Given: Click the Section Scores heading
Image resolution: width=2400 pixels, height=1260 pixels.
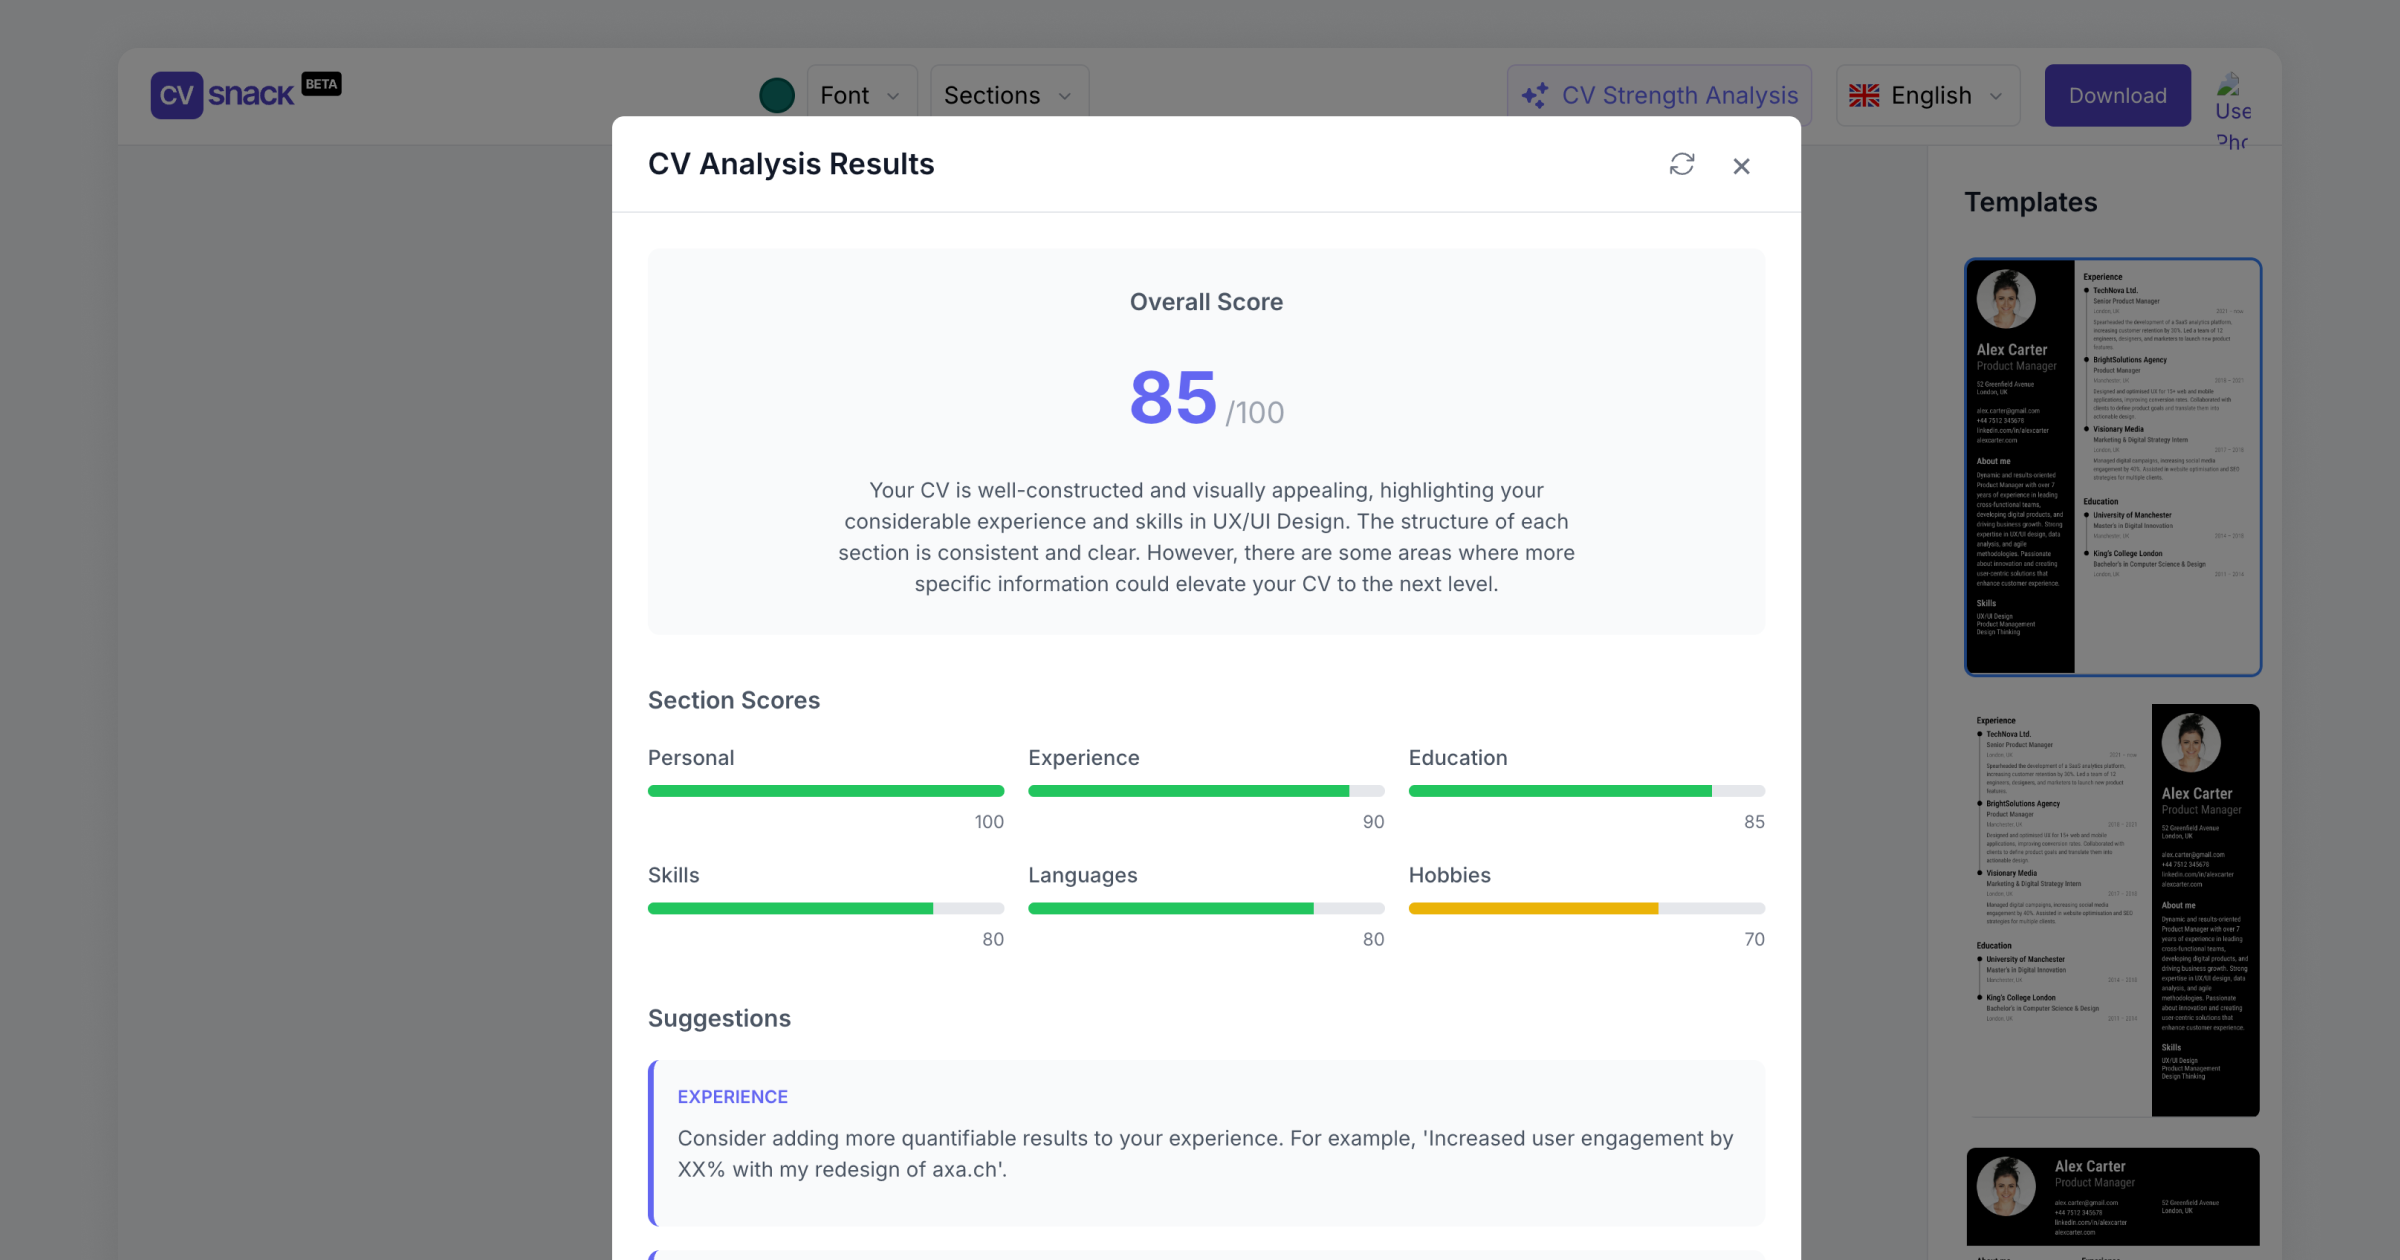Looking at the screenshot, I should point(734,700).
